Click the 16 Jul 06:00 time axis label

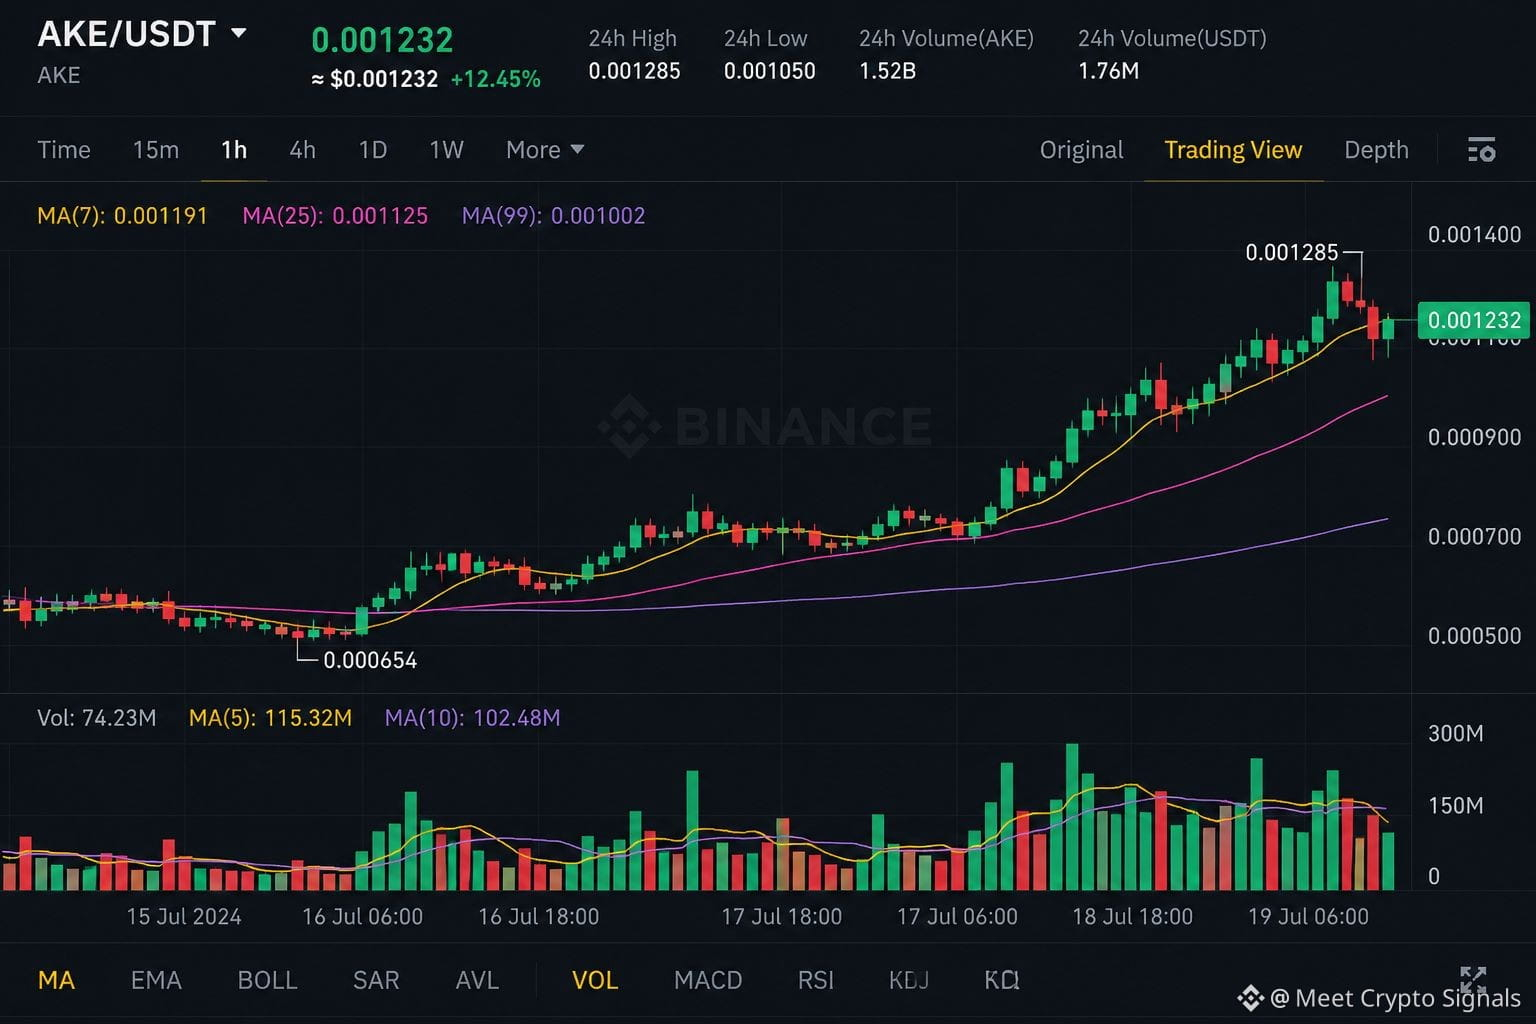click(362, 917)
